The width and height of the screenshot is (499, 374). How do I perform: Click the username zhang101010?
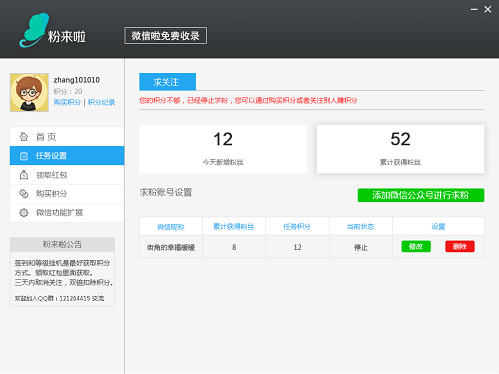point(77,80)
